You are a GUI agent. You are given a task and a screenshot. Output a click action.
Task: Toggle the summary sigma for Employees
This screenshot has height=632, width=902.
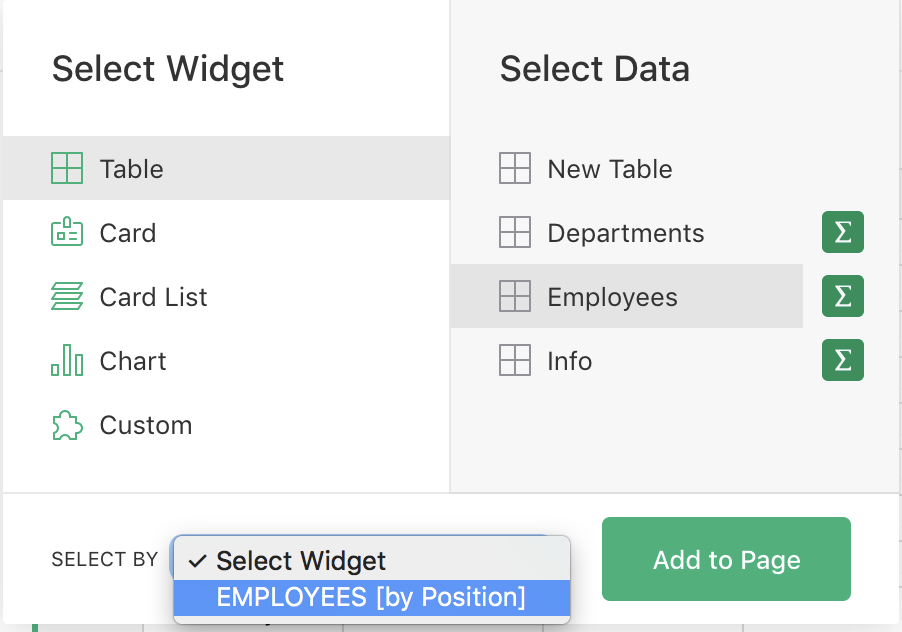tap(842, 297)
